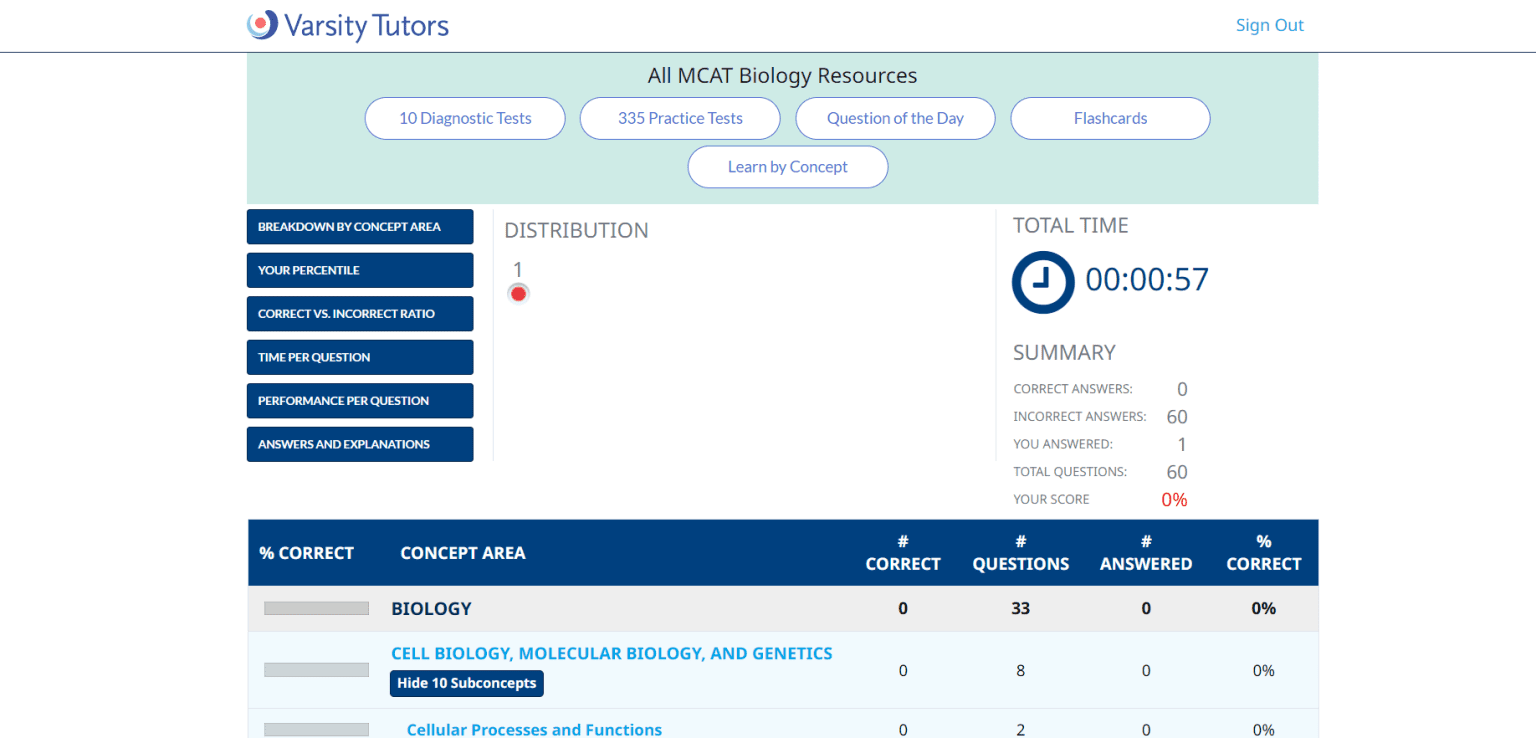Viewport: 1536px width, 738px height.
Task: Expand Cellular Processes and Functions row
Action: pyautogui.click(x=534, y=729)
